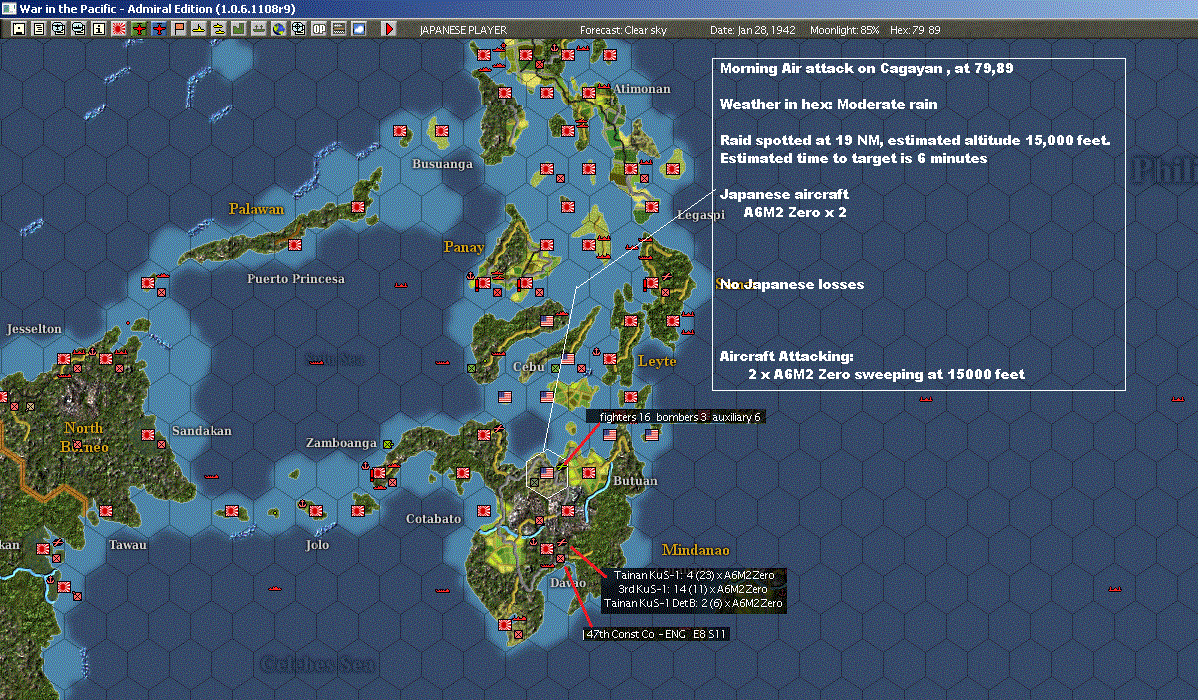Viewport: 1198px width, 700px height.
Task: Open the document list report icon
Action: pyautogui.click(x=38, y=29)
